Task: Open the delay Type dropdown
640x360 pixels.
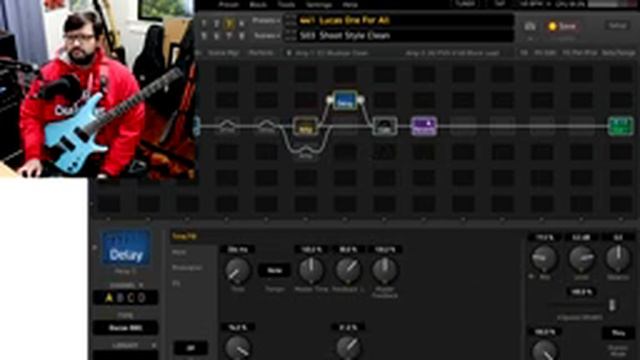Action: click(125, 328)
